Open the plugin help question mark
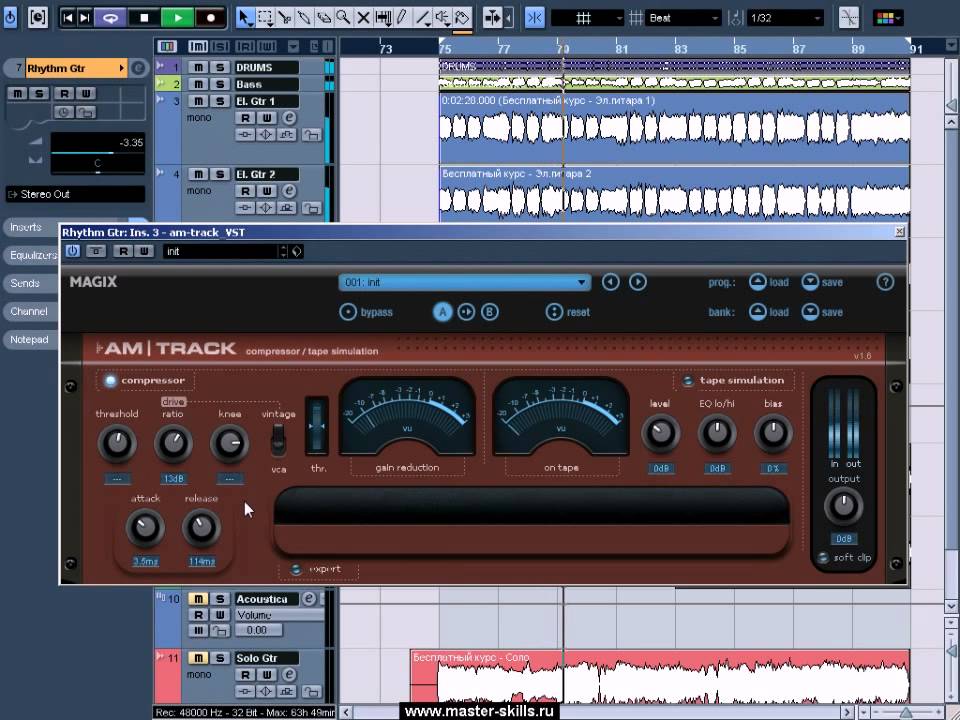The width and height of the screenshot is (960, 720). (x=885, y=282)
